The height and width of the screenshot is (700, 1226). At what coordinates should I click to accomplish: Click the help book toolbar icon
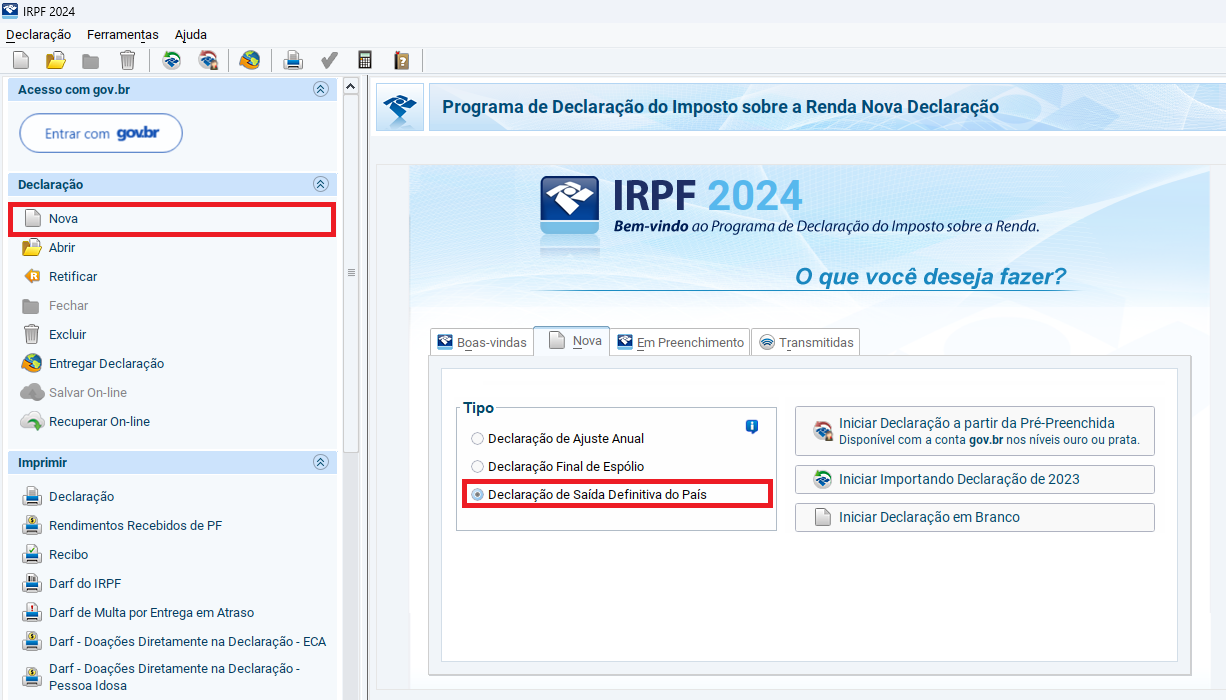401,60
